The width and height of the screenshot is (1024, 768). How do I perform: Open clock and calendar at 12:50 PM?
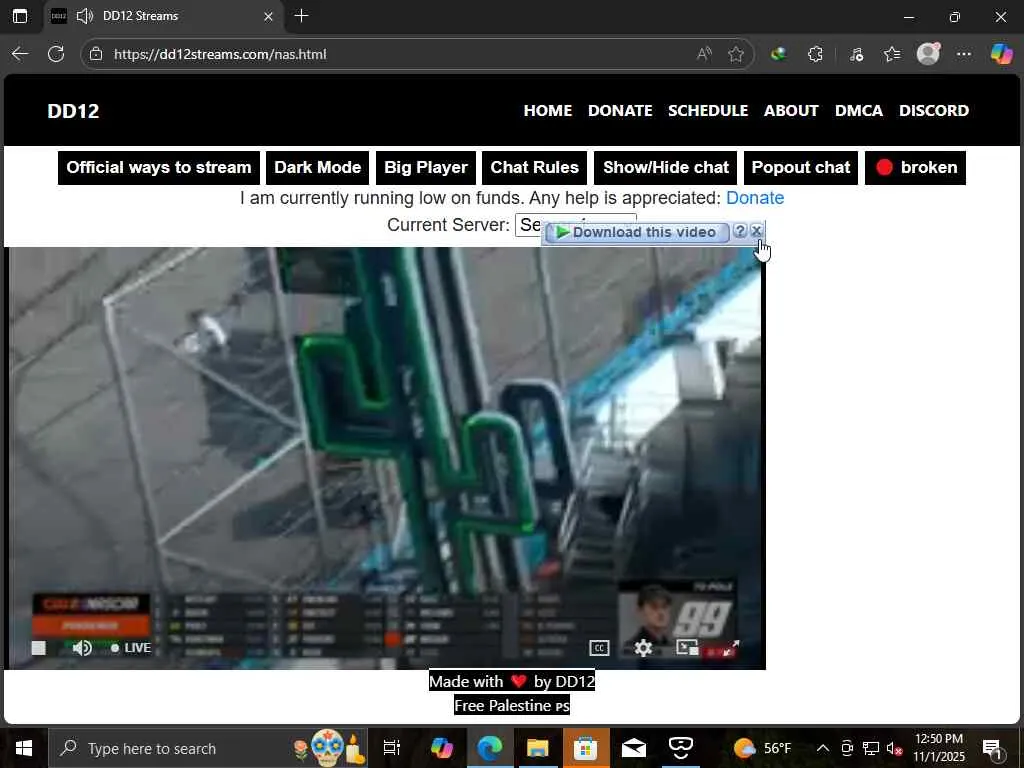(938, 748)
